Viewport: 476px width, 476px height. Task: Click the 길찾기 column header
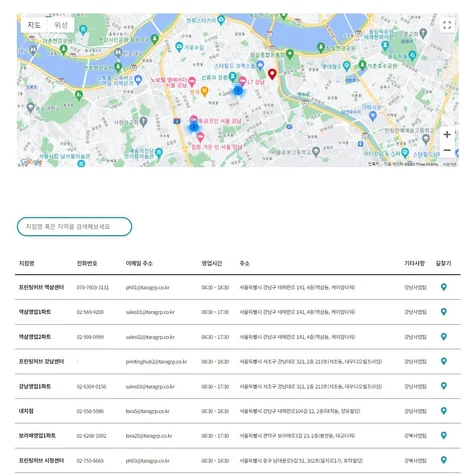(x=443, y=263)
